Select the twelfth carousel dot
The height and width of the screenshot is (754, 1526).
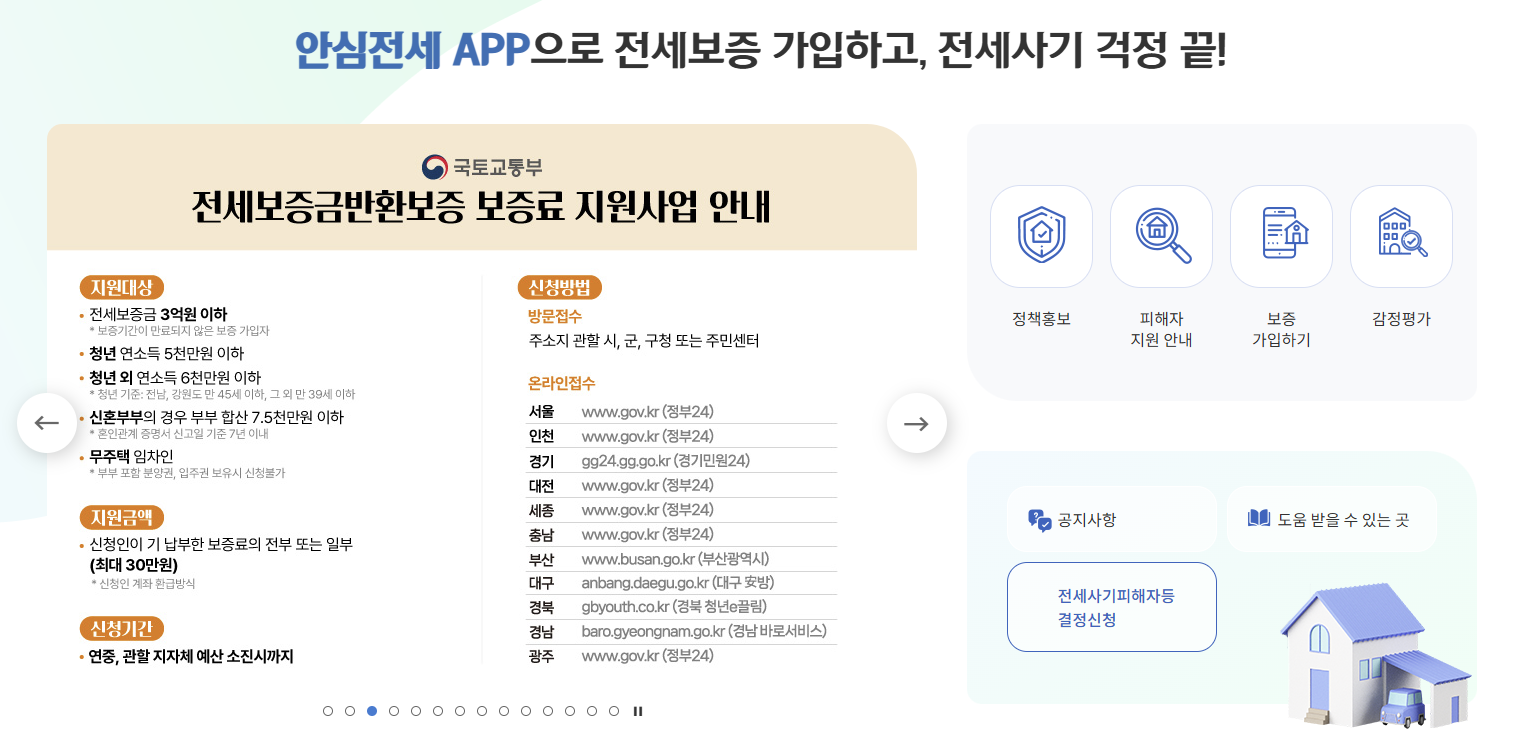tap(570, 711)
